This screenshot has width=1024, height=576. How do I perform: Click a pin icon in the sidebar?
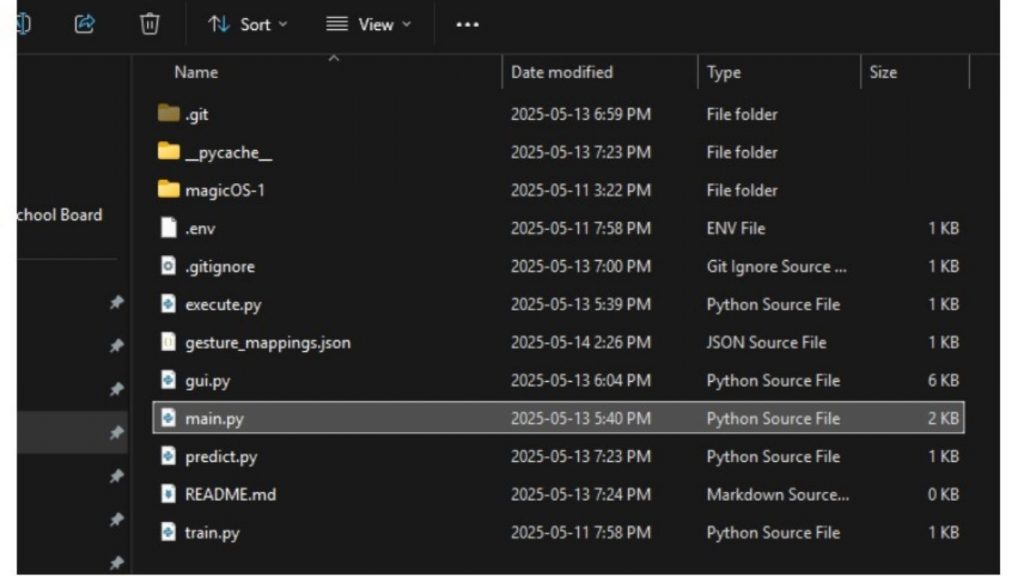[x=117, y=299]
